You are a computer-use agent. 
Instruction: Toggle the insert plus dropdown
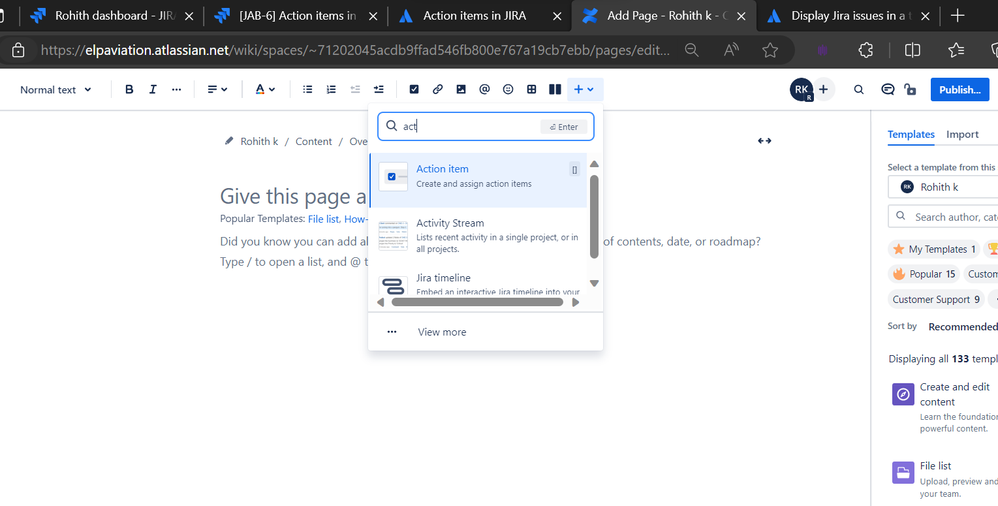(584, 90)
